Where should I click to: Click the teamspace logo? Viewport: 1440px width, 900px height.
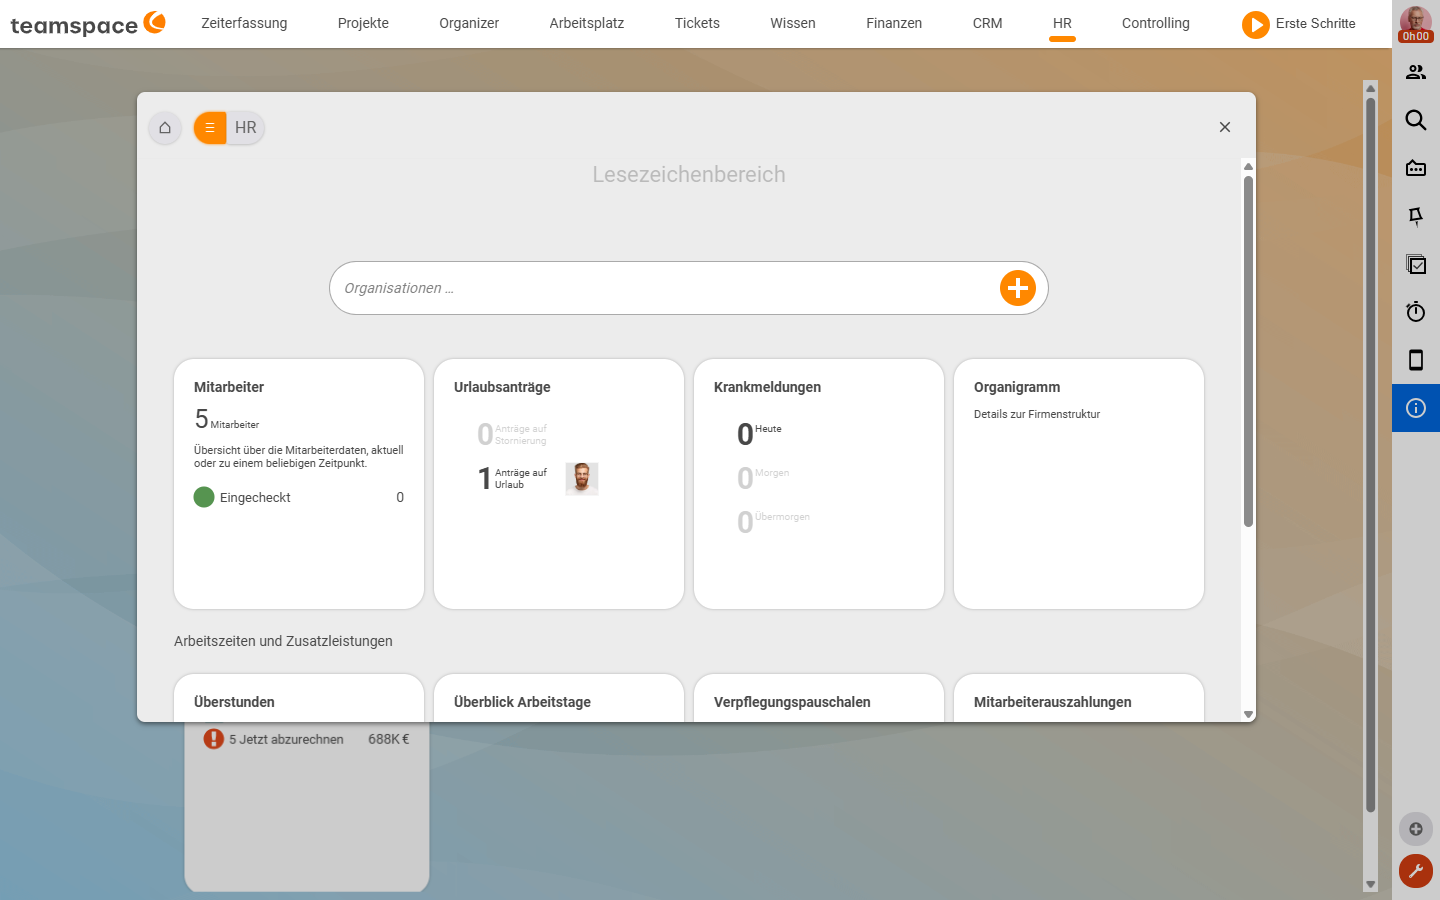[x=88, y=24]
